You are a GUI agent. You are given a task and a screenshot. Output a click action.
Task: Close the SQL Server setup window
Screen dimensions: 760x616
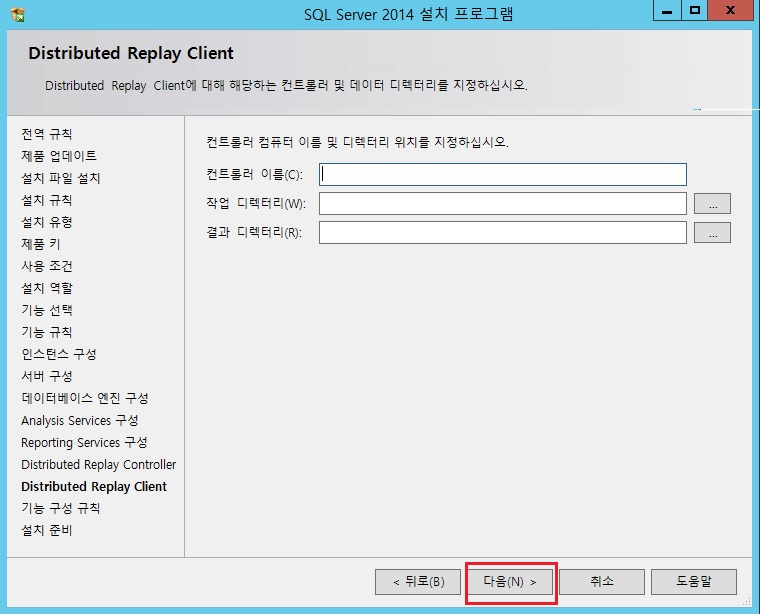point(730,10)
